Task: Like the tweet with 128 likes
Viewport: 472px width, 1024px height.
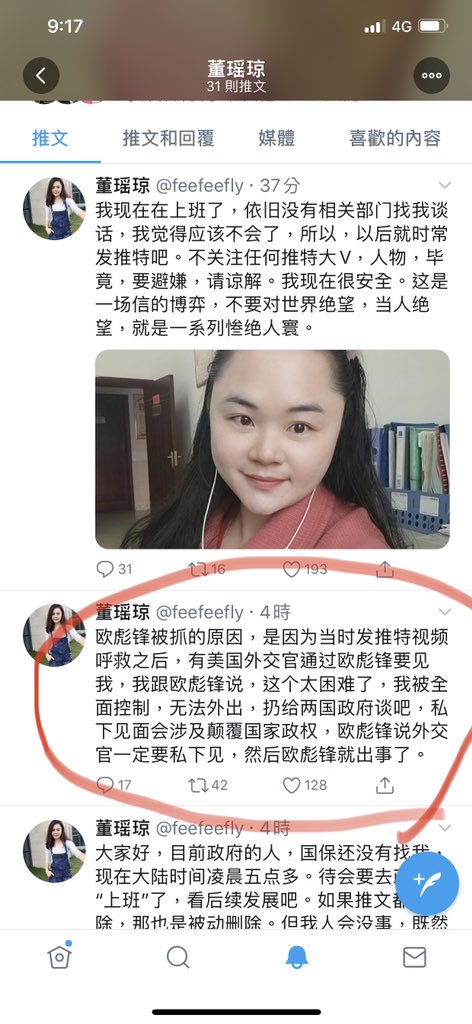Action: click(x=291, y=785)
